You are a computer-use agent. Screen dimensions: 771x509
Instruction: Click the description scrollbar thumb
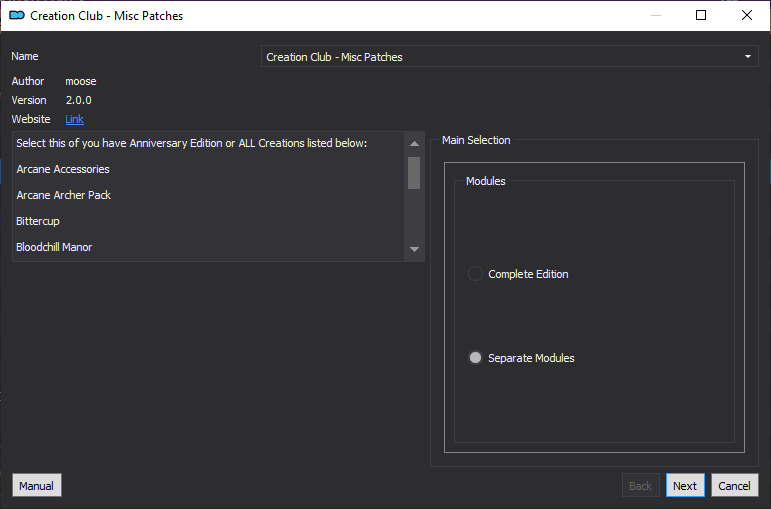pyautogui.click(x=414, y=173)
